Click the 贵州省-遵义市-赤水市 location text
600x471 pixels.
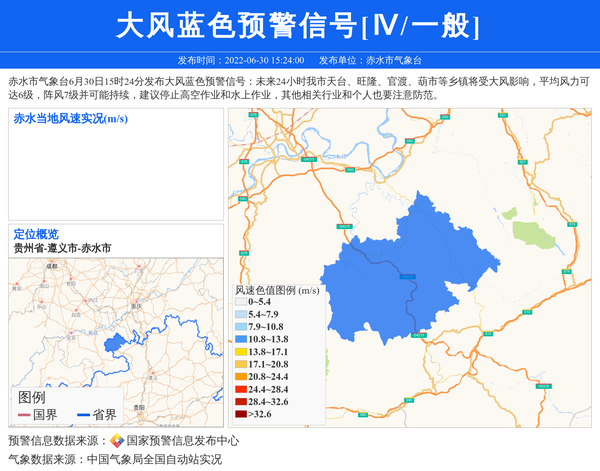(x=62, y=247)
